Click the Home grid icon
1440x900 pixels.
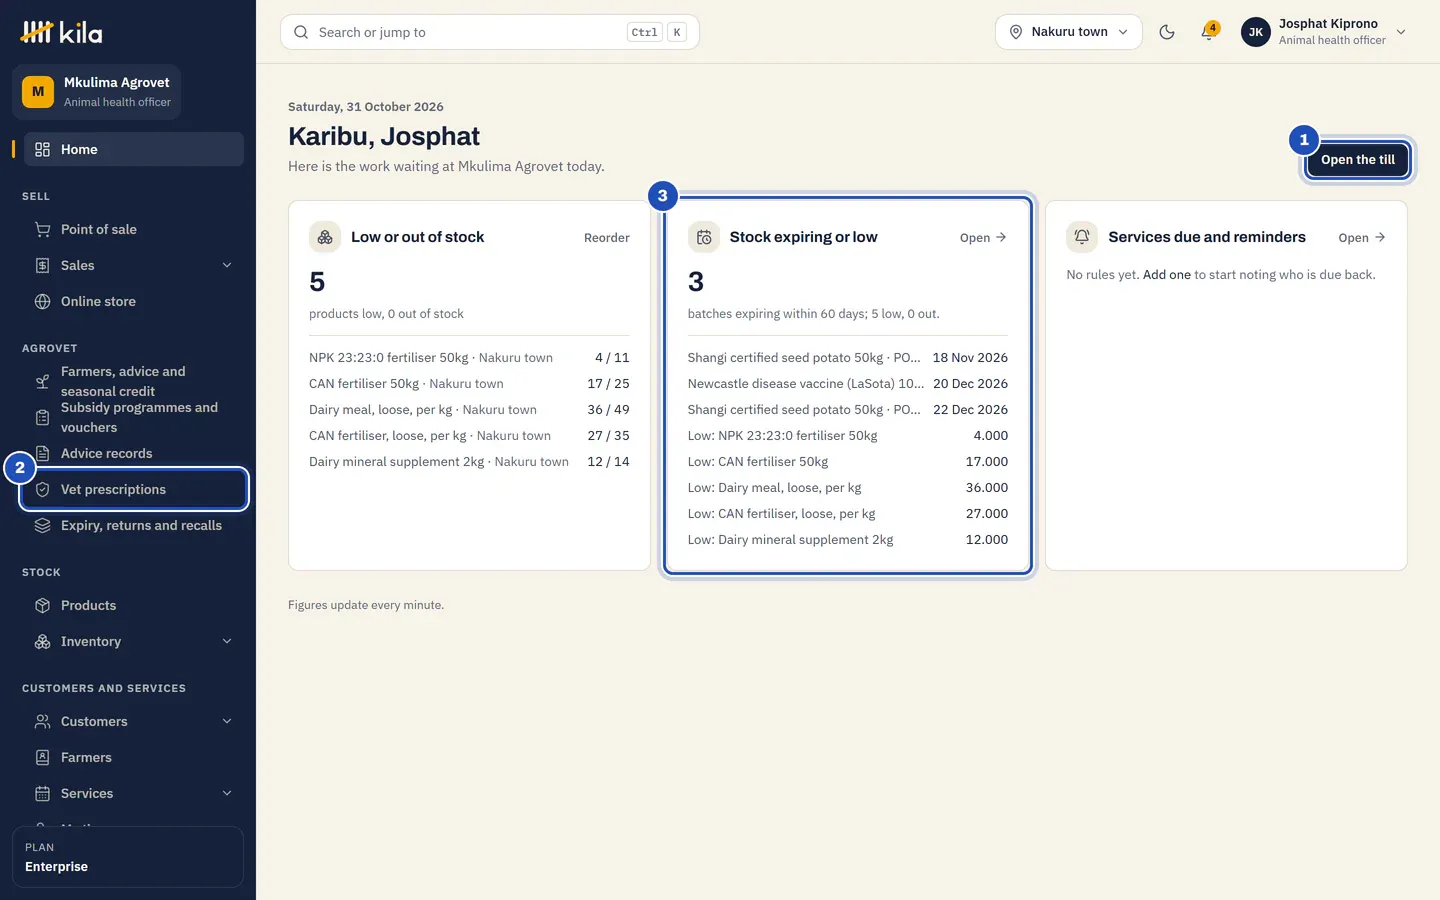click(x=42, y=149)
